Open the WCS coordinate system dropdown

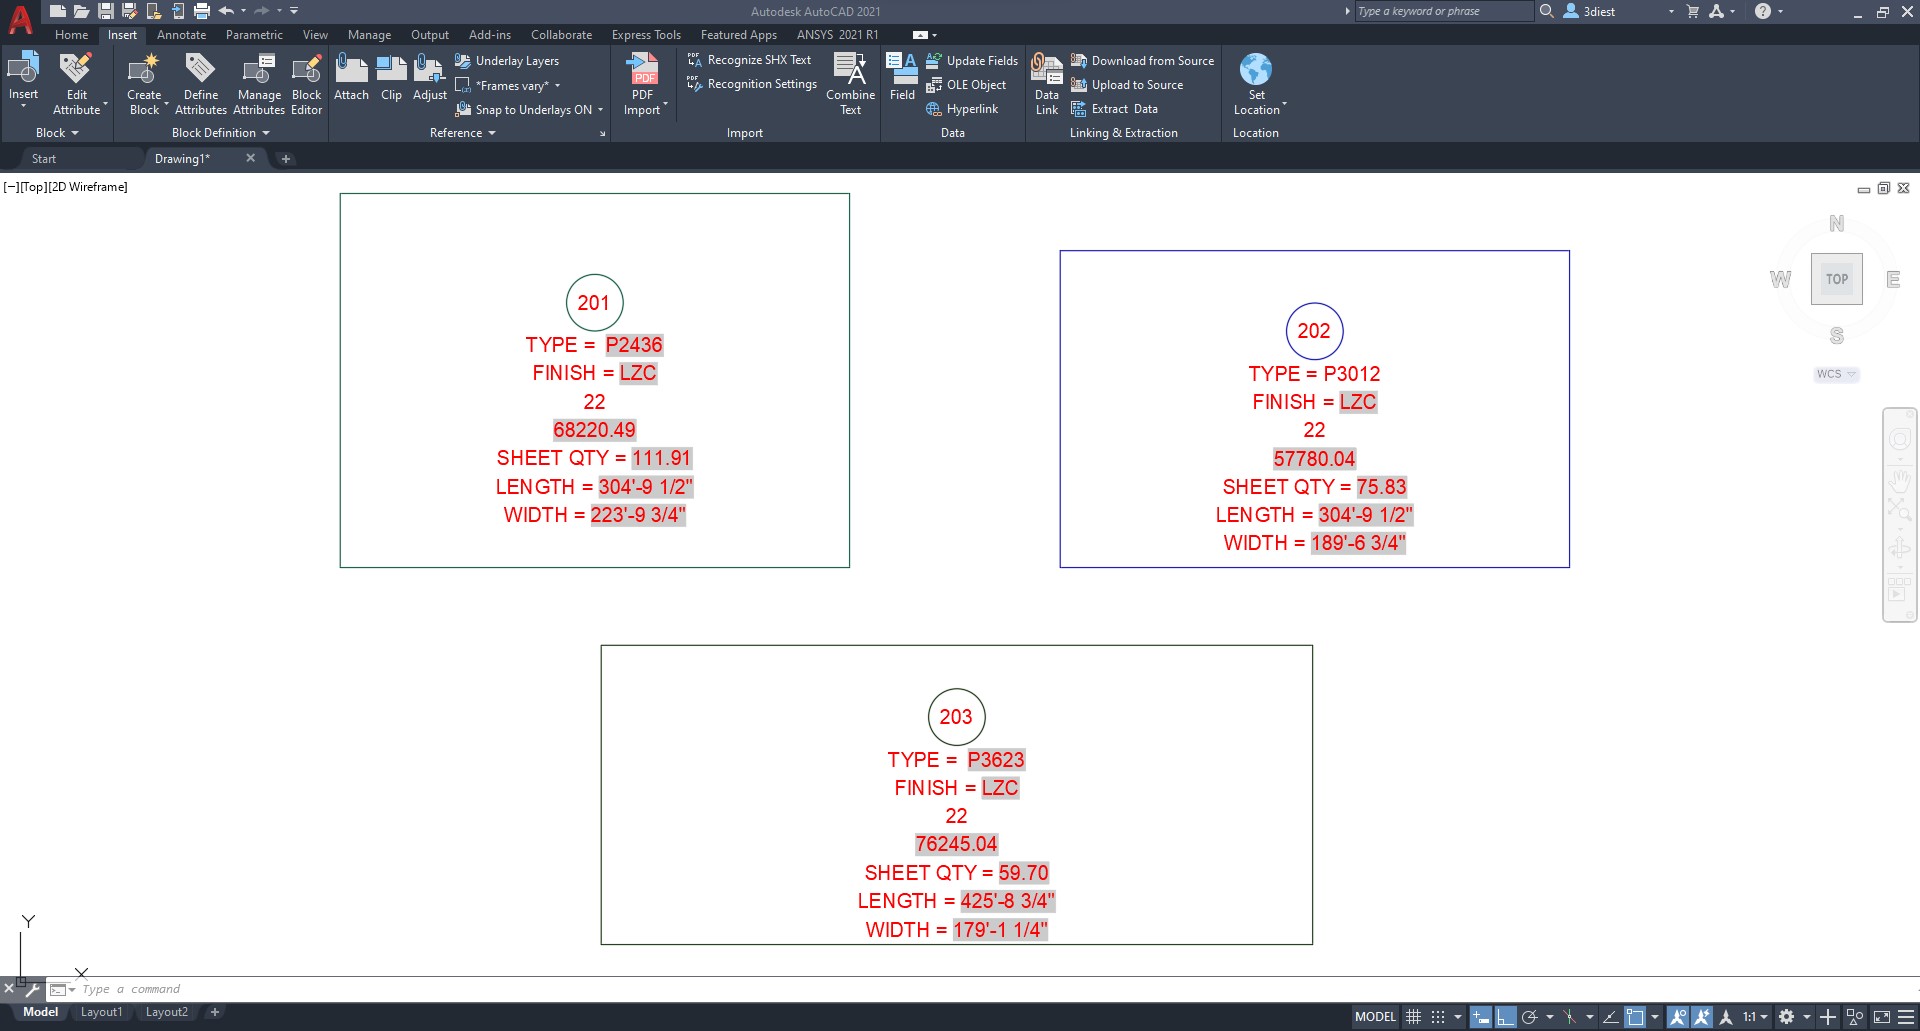[x=1836, y=374]
